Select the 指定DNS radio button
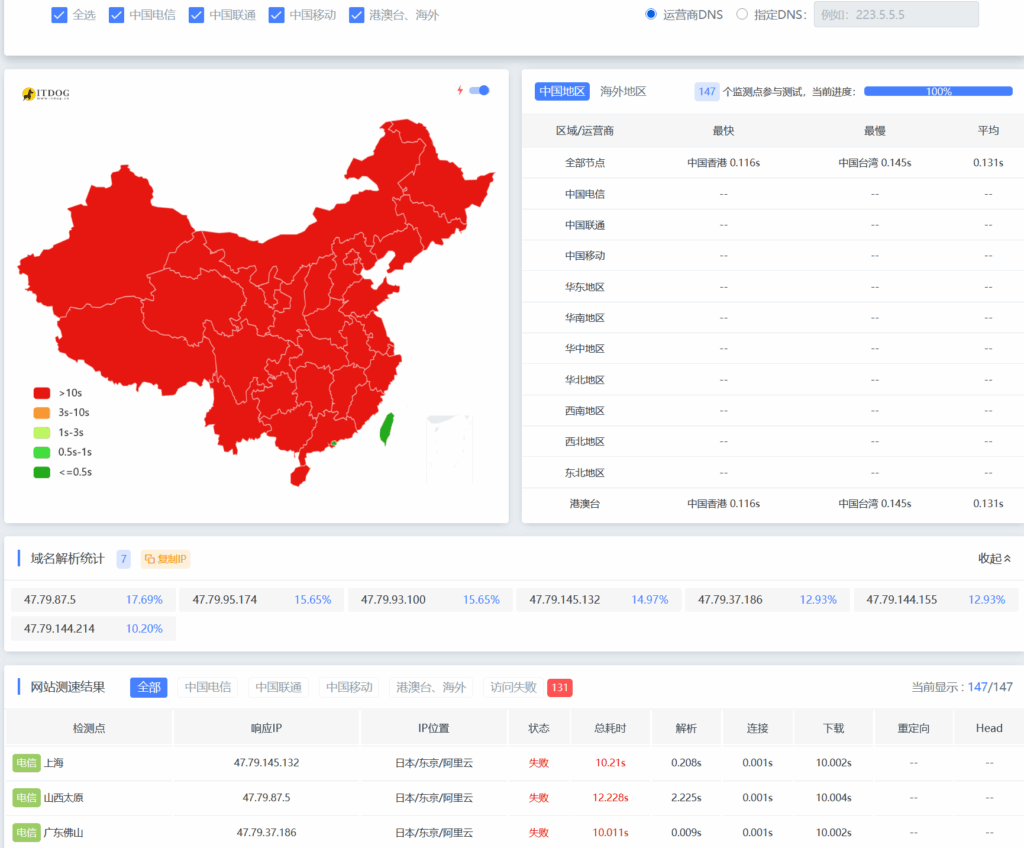Screen dimensions: 1024x848 pos(742,15)
